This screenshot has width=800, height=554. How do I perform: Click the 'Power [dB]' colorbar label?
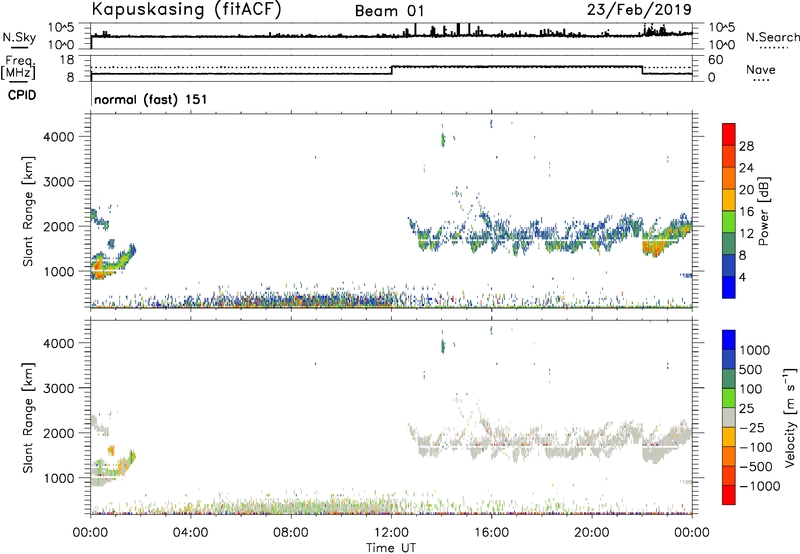tap(764, 211)
